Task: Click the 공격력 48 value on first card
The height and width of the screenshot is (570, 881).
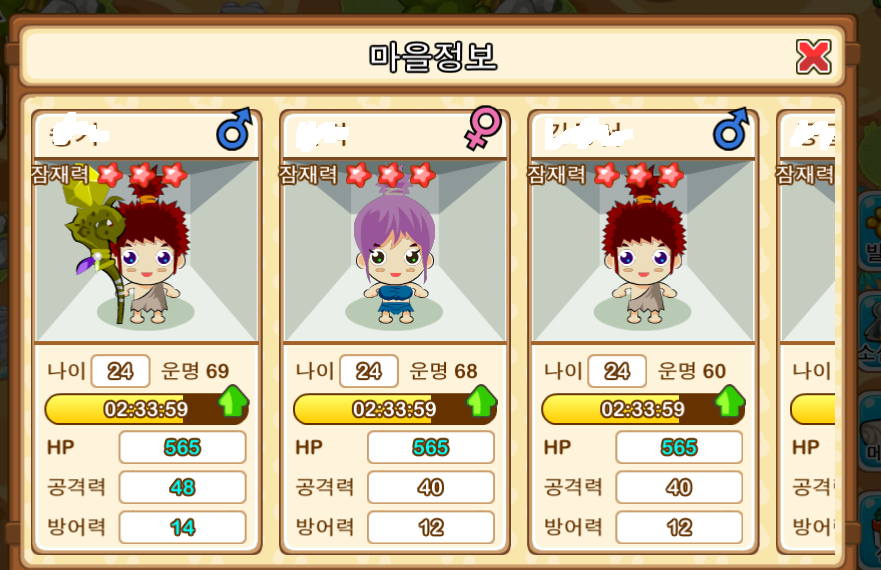Action: click(183, 487)
